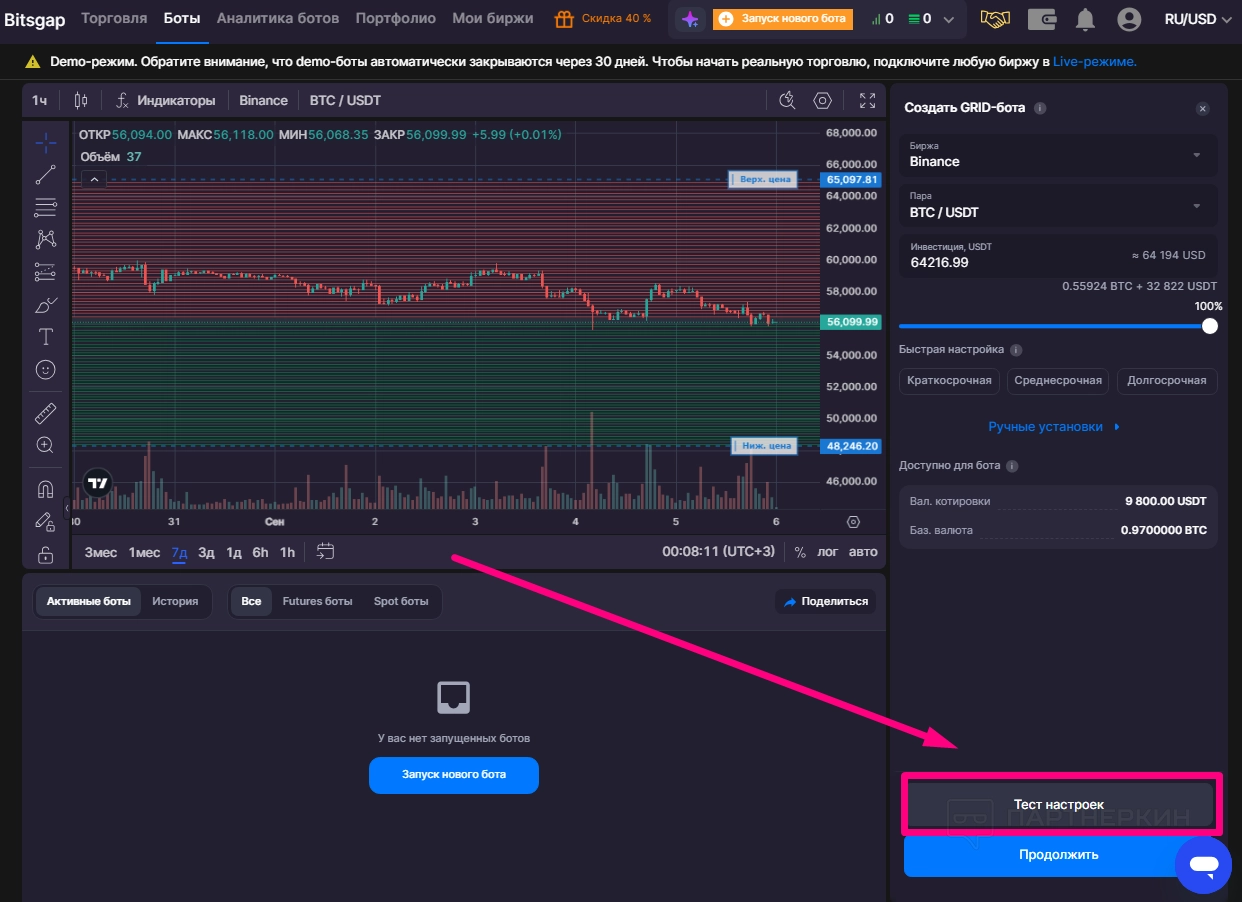Open the emoji sticker tool
This screenshot has width=1242, height=902.
coord(45,369)
